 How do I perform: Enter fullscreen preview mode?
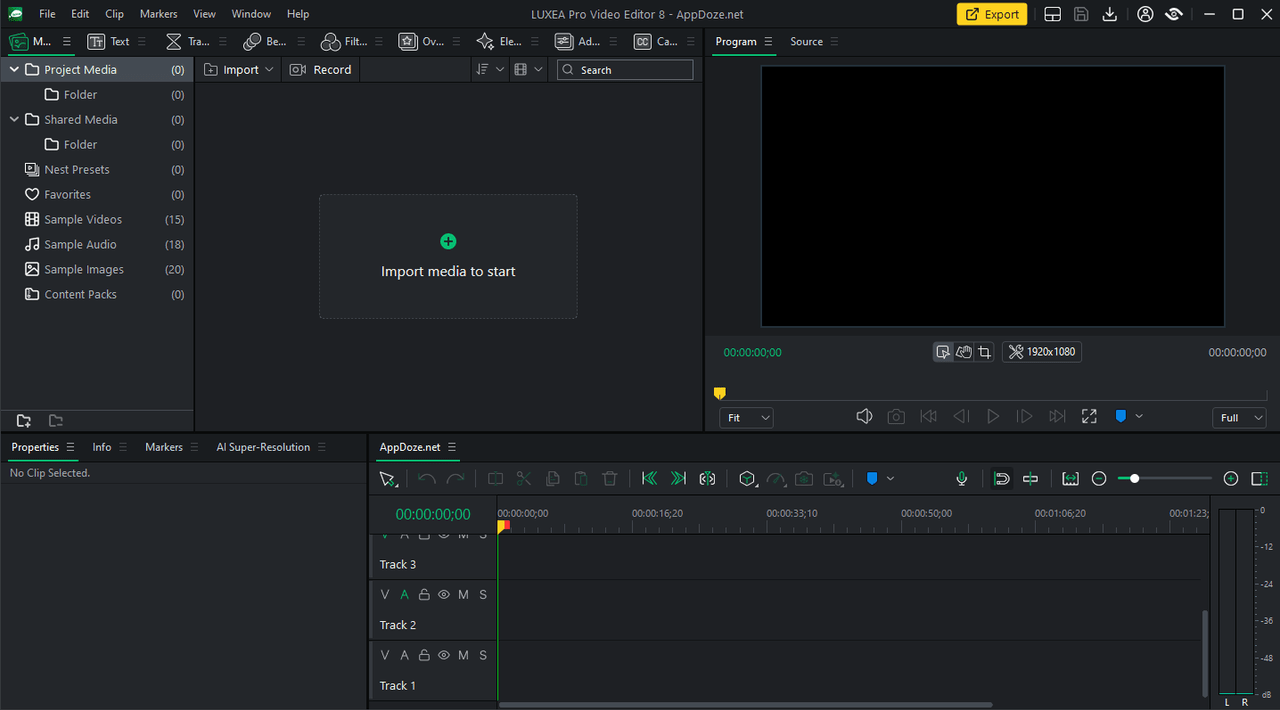point(1089,417)
